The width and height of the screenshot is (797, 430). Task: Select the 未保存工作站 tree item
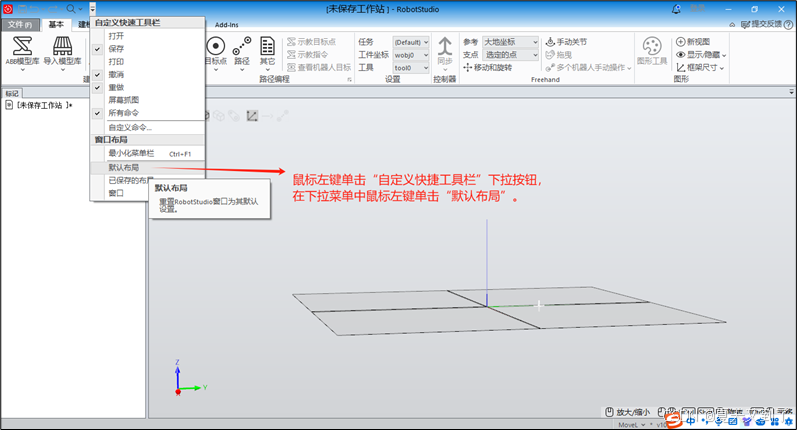pos(40,105)
